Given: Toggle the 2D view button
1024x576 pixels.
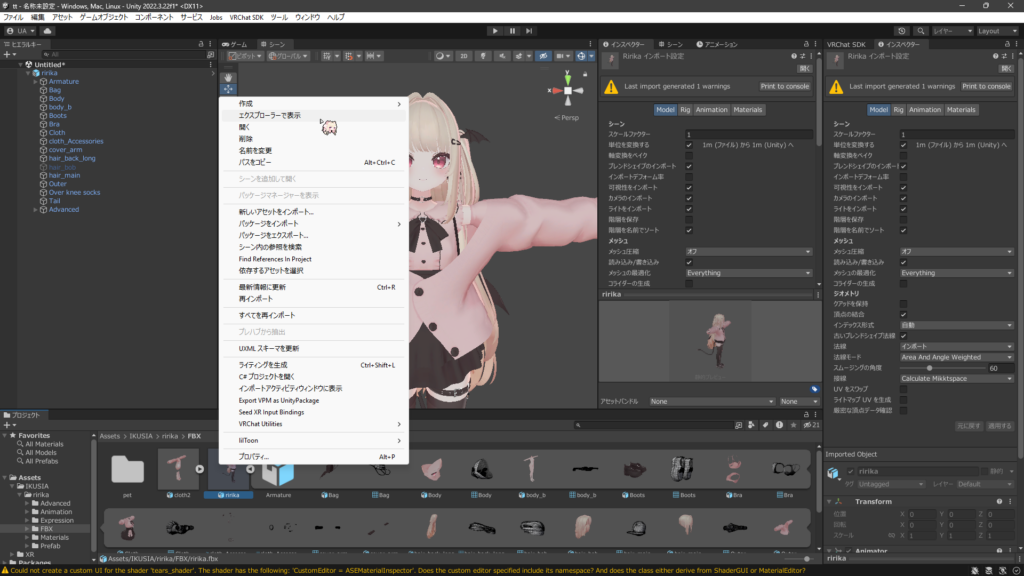Looking at the screenshot, I should (x=464, y=56).
